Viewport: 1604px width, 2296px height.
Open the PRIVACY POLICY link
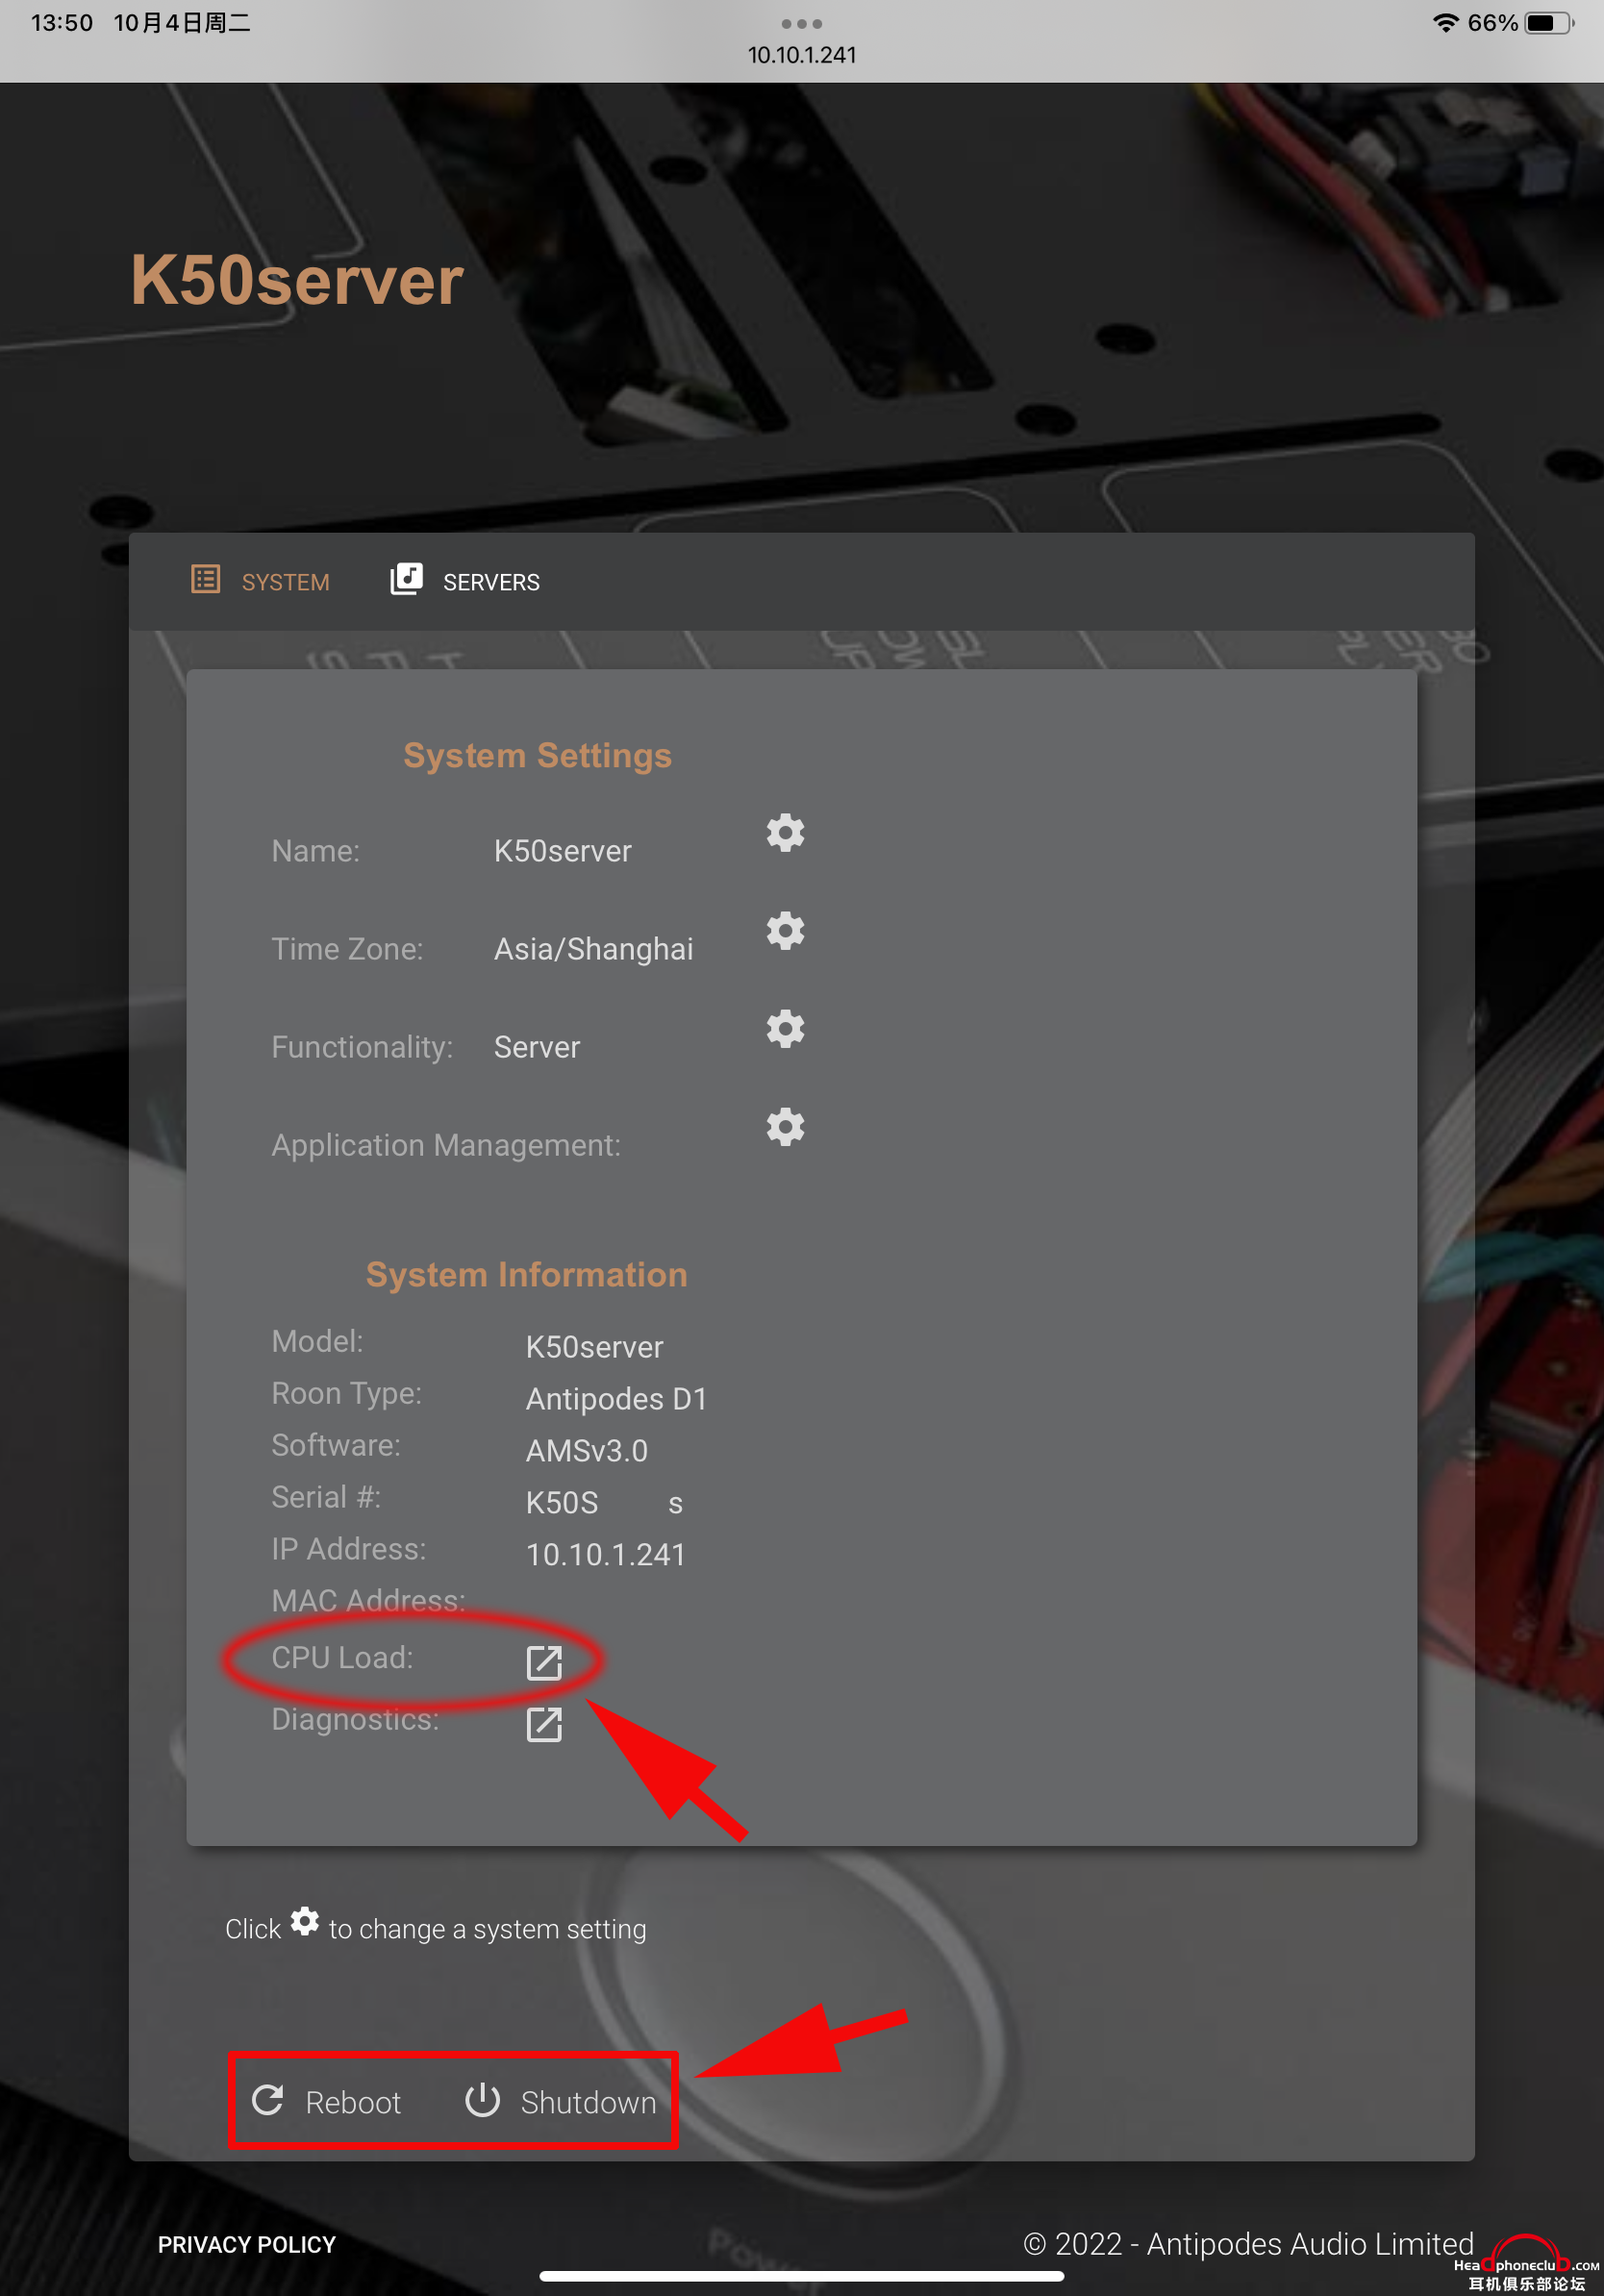[x=247, y=2244]
